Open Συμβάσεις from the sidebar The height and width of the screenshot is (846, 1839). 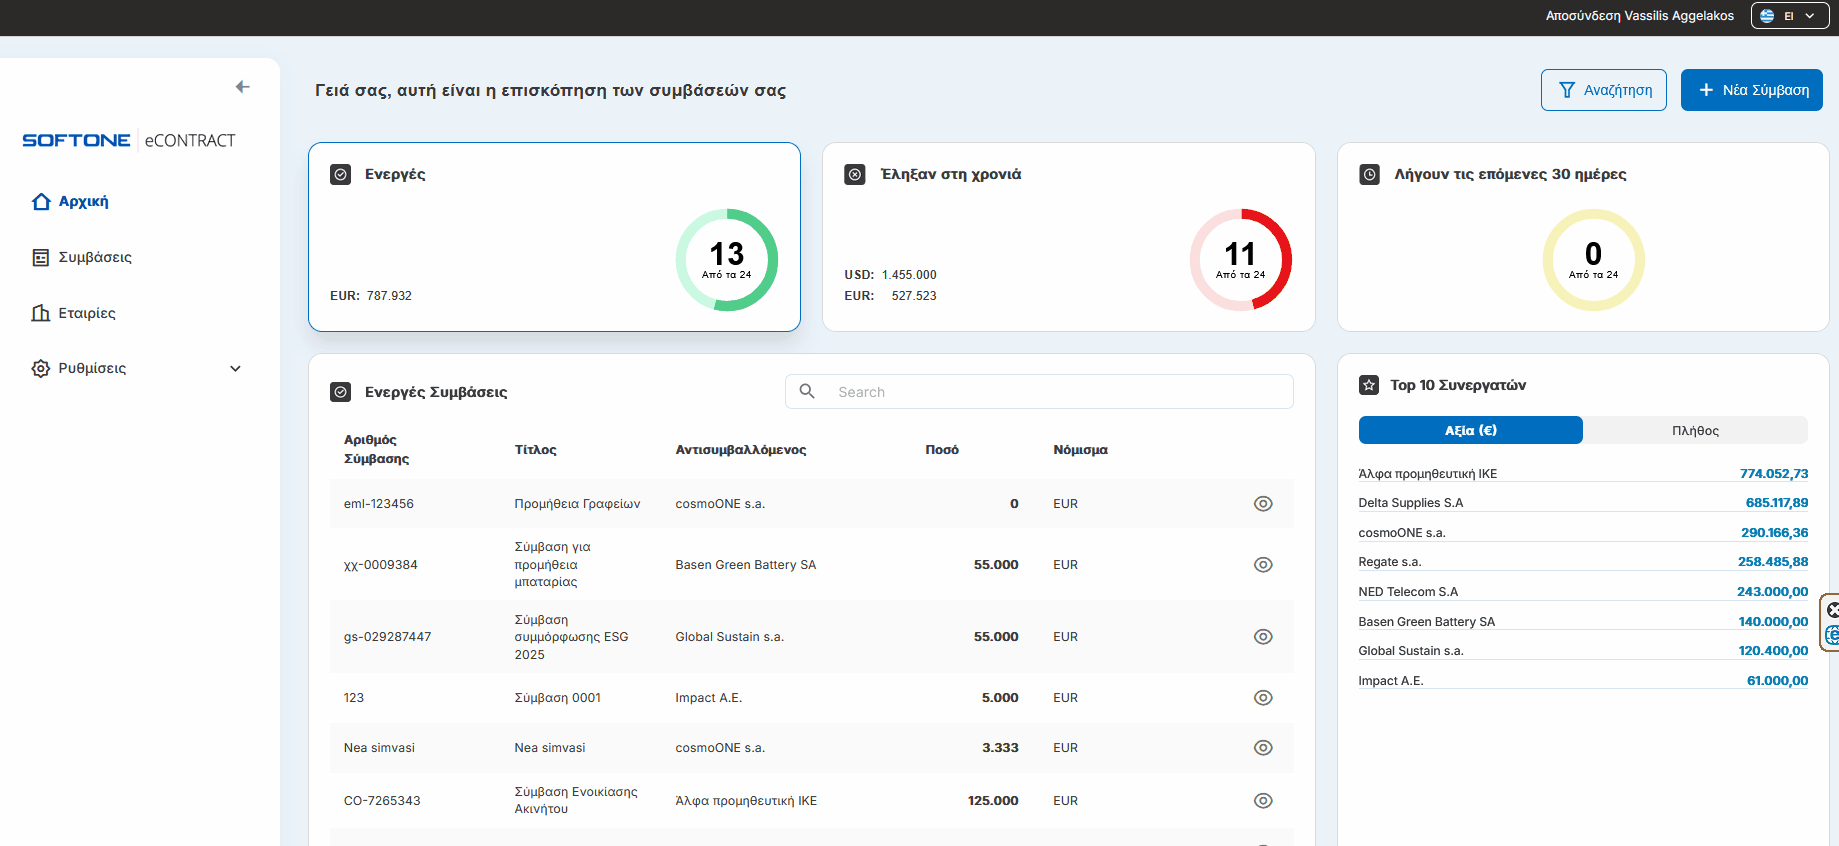[94, 258]
